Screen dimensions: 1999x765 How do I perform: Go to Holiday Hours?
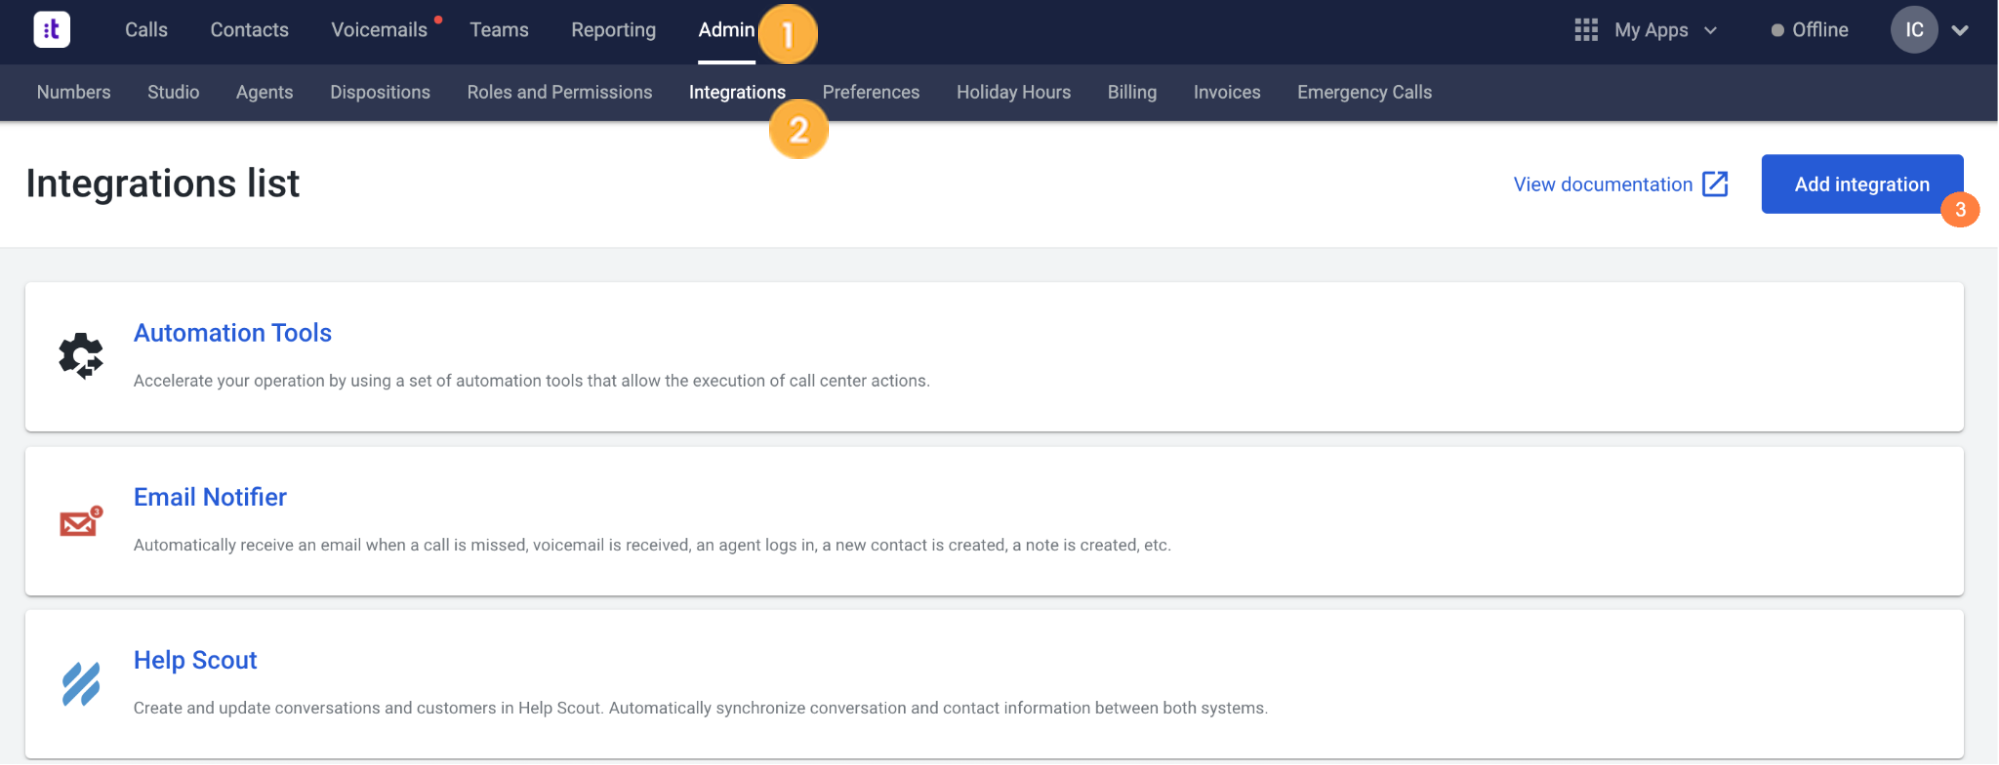pyautogui.click(x=1013, y=92)
